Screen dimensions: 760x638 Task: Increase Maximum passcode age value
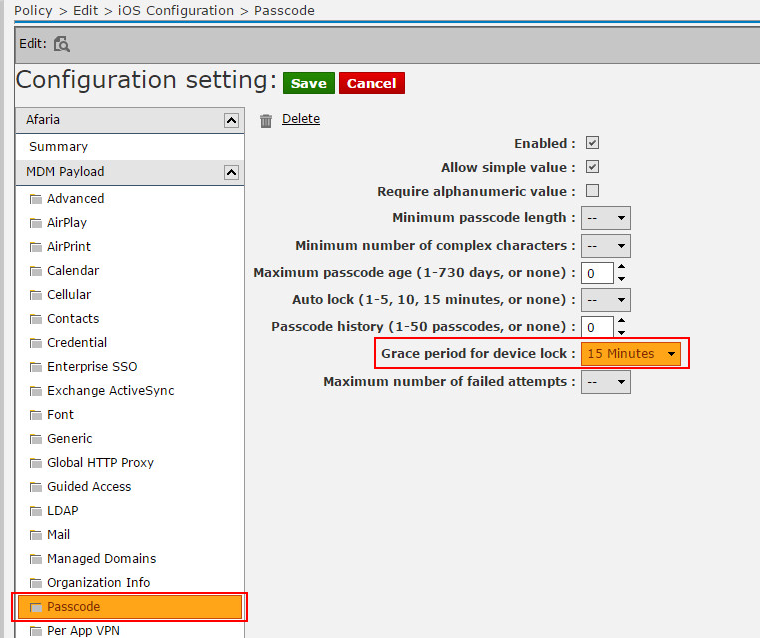click(x=621, y=267)
